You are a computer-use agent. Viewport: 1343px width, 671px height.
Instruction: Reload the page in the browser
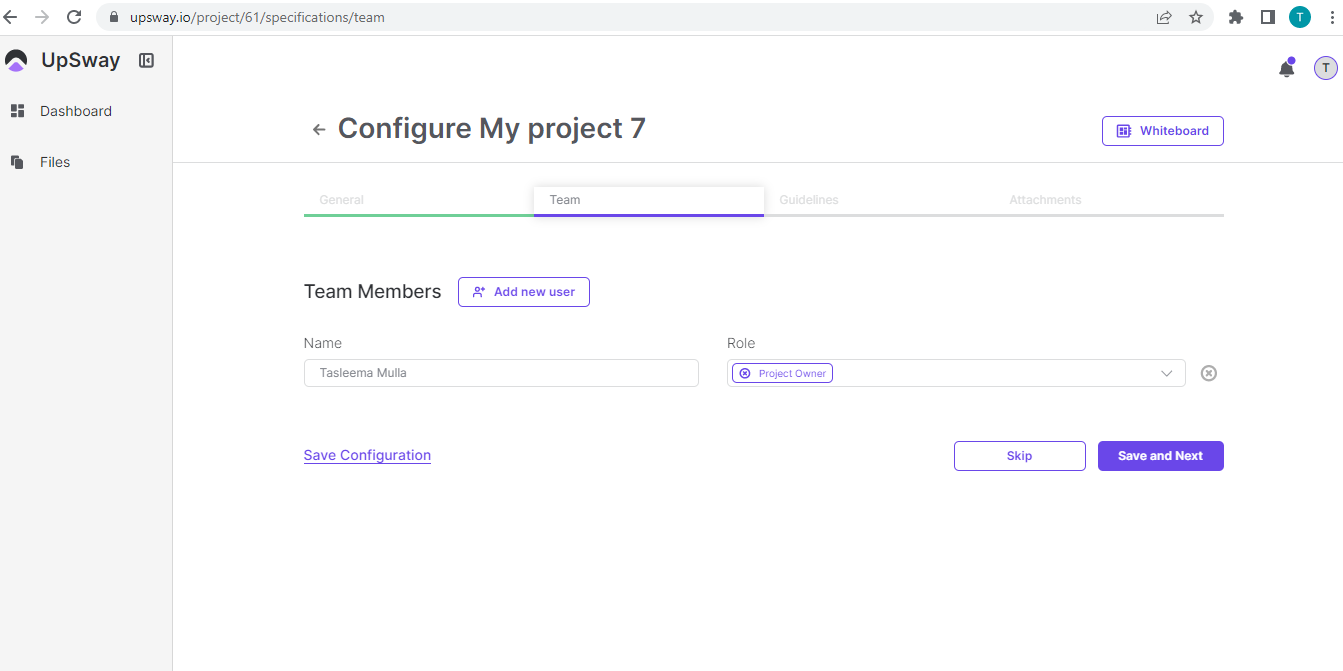pos(74,17)
